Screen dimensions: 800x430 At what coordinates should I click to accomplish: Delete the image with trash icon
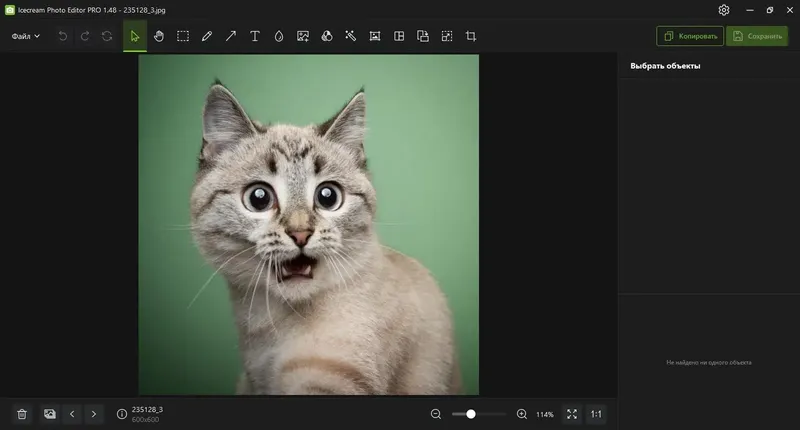click(21, 413)
